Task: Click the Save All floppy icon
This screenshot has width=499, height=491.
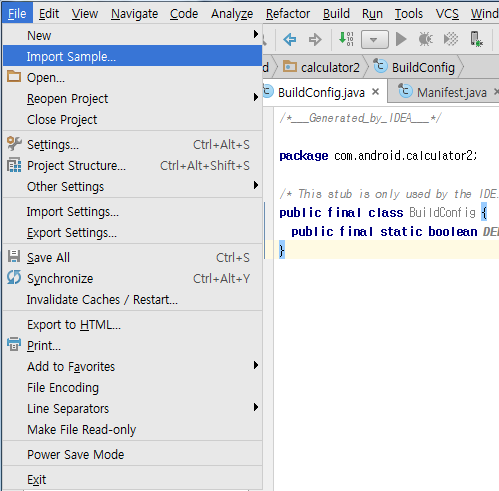Action: 14,256
